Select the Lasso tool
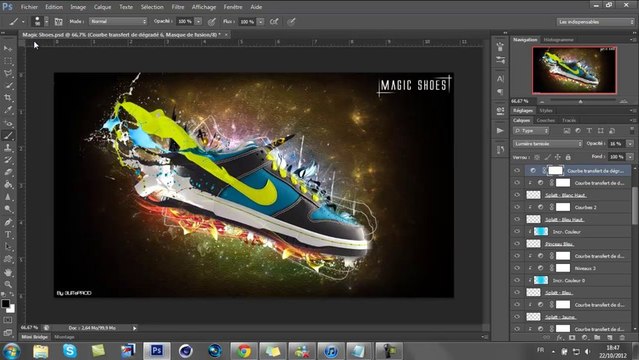 point(8,73)
